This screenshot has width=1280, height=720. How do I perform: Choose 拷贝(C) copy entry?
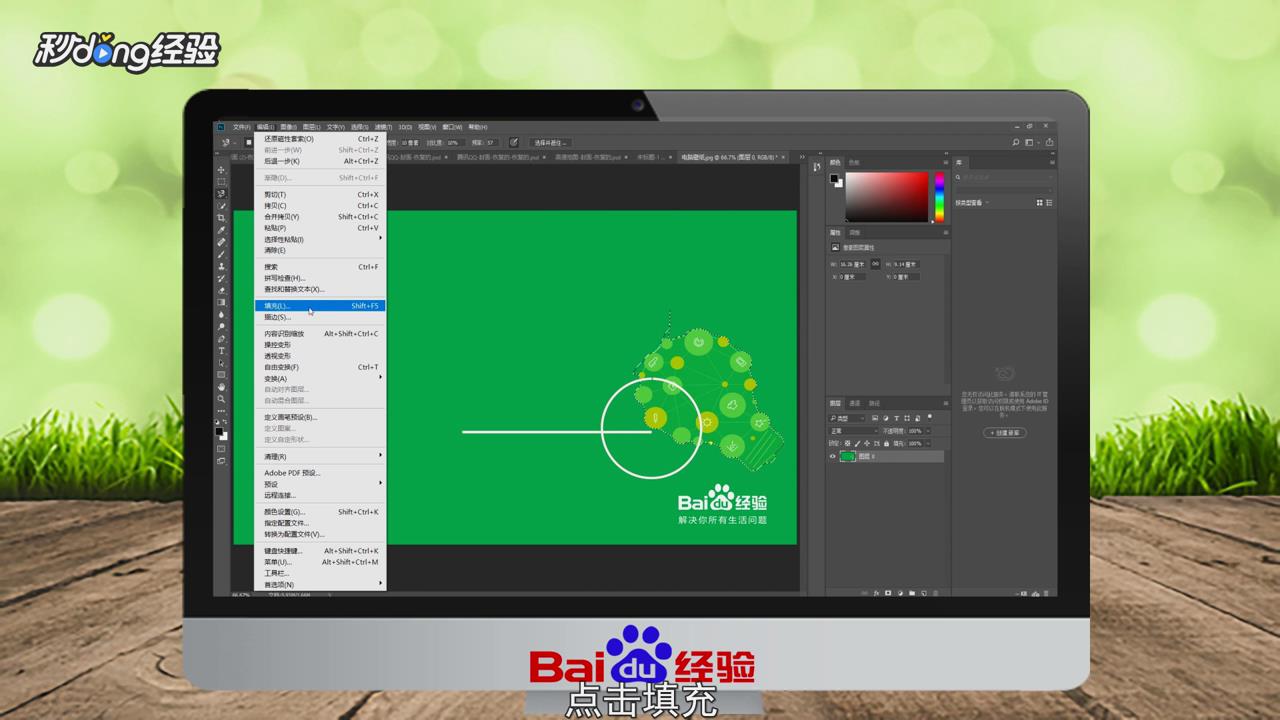[x=320, y=205]
